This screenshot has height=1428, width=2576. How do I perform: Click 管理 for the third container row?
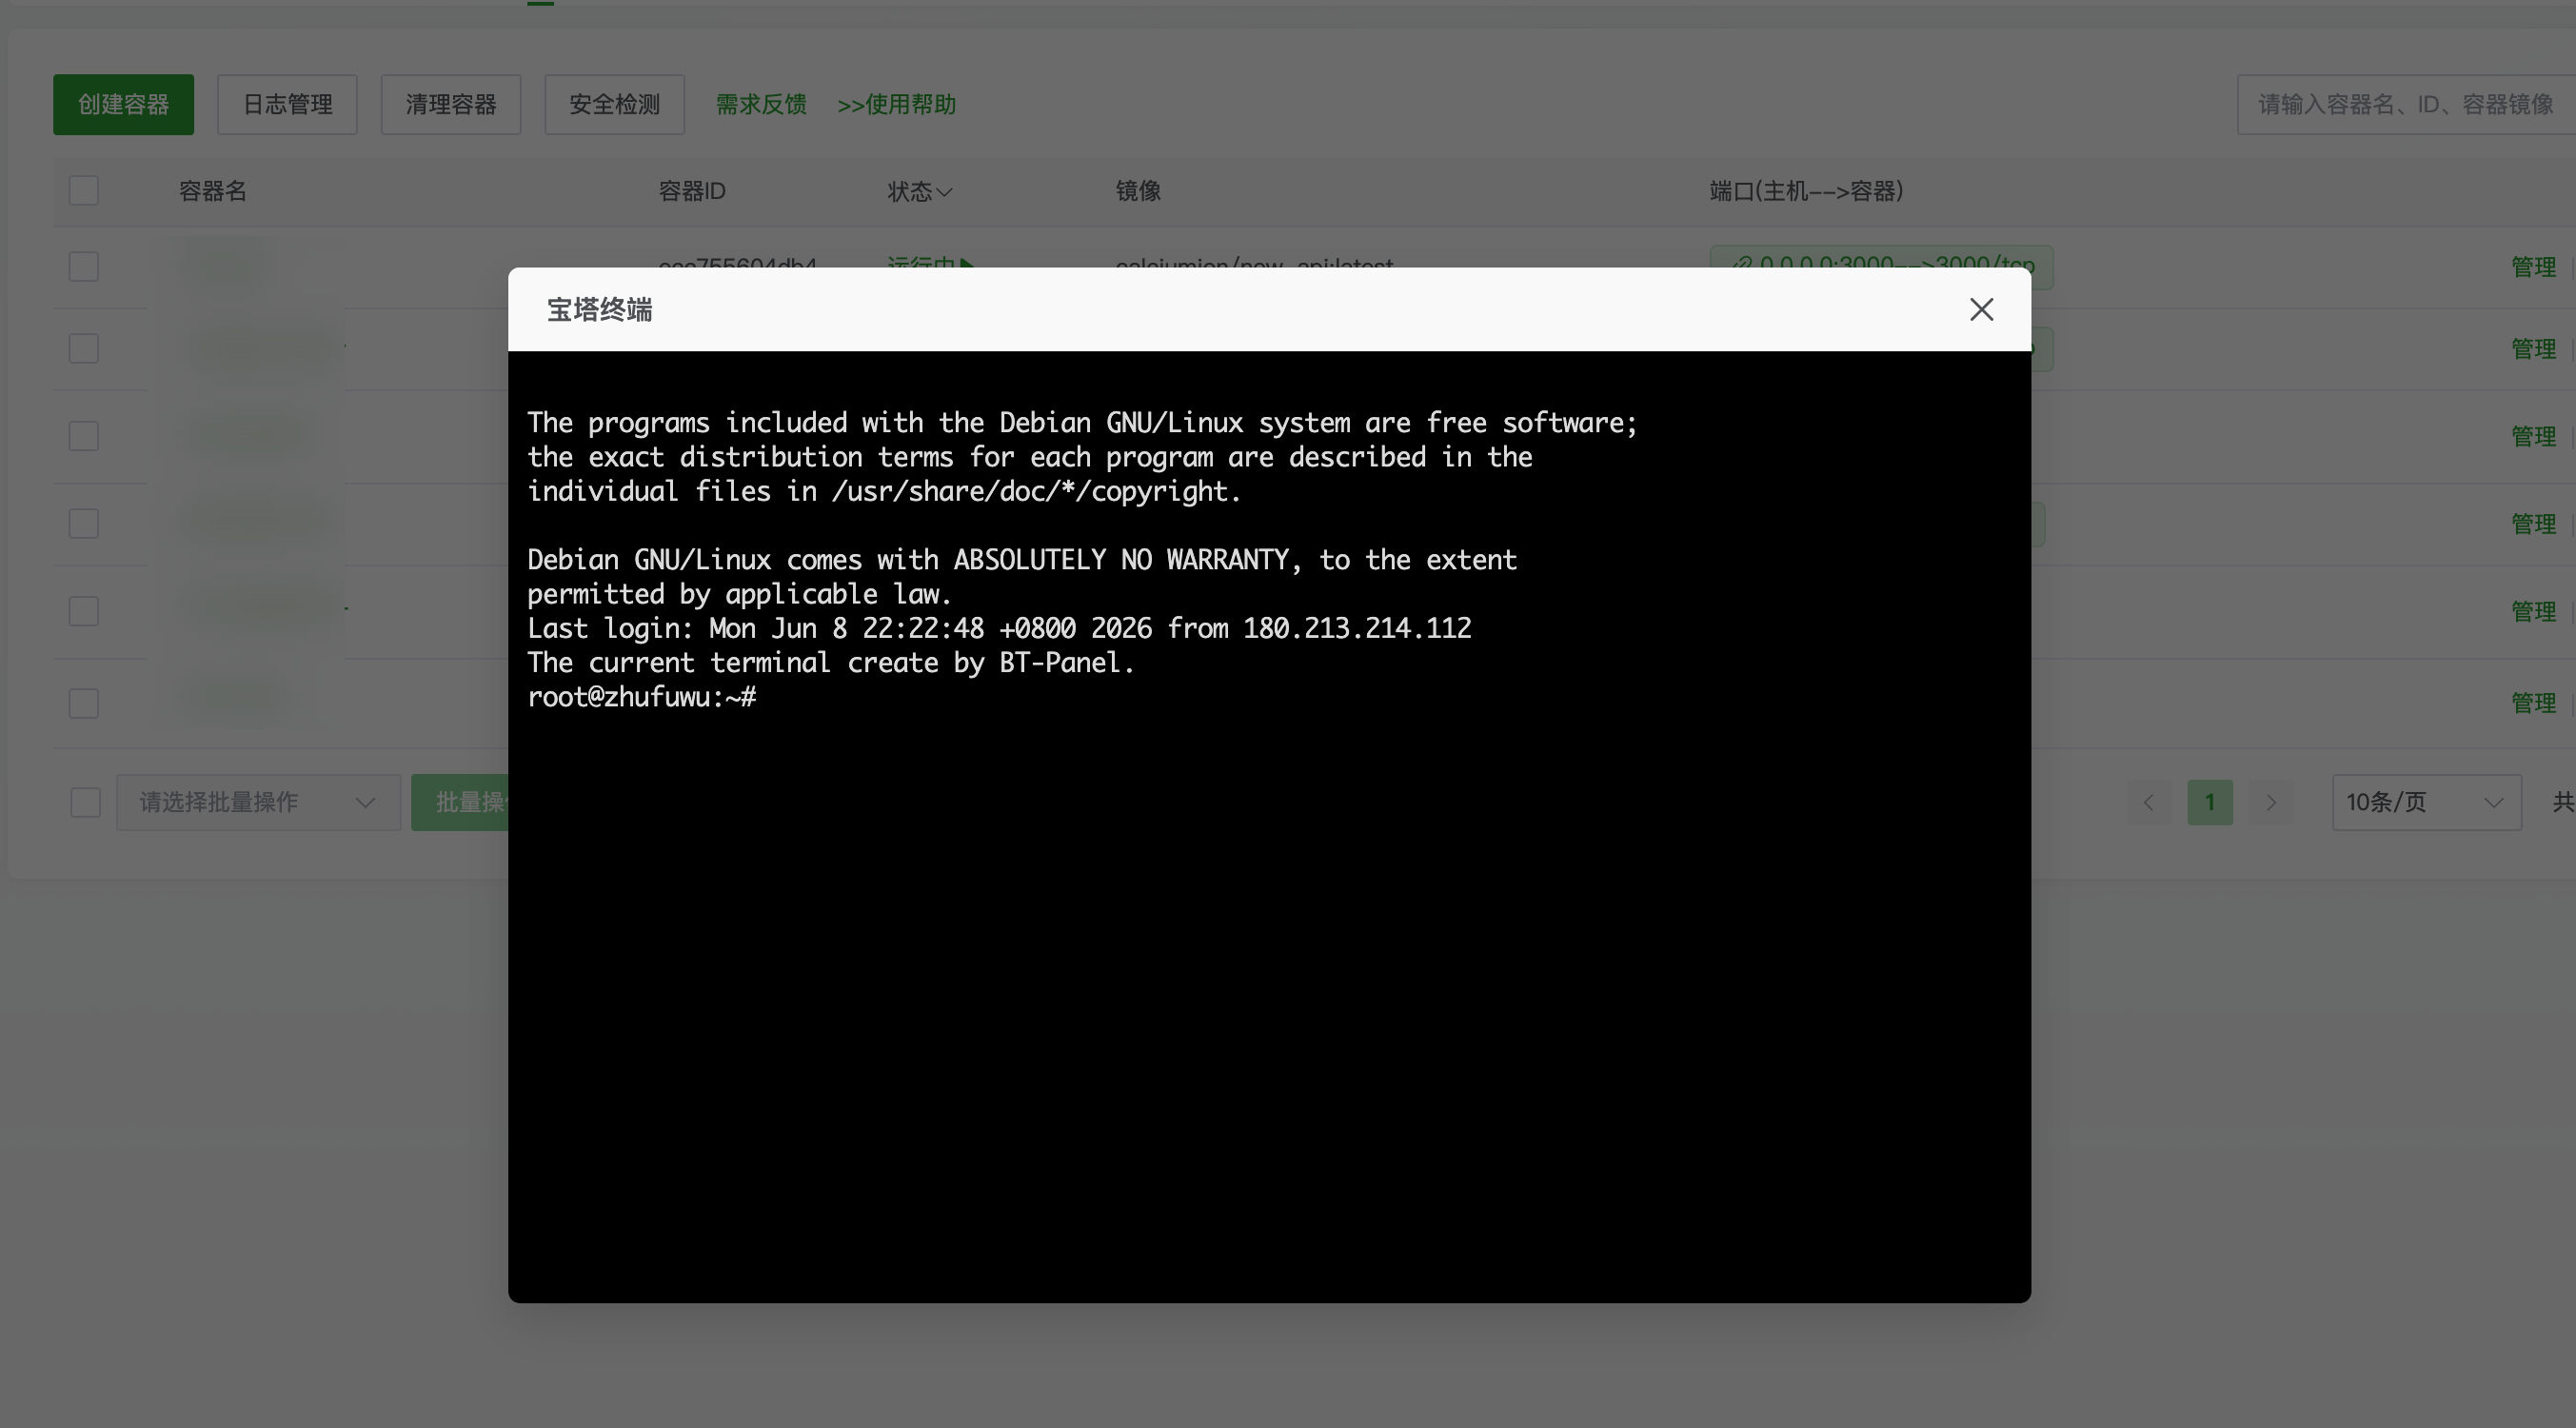pos(2533,436)
